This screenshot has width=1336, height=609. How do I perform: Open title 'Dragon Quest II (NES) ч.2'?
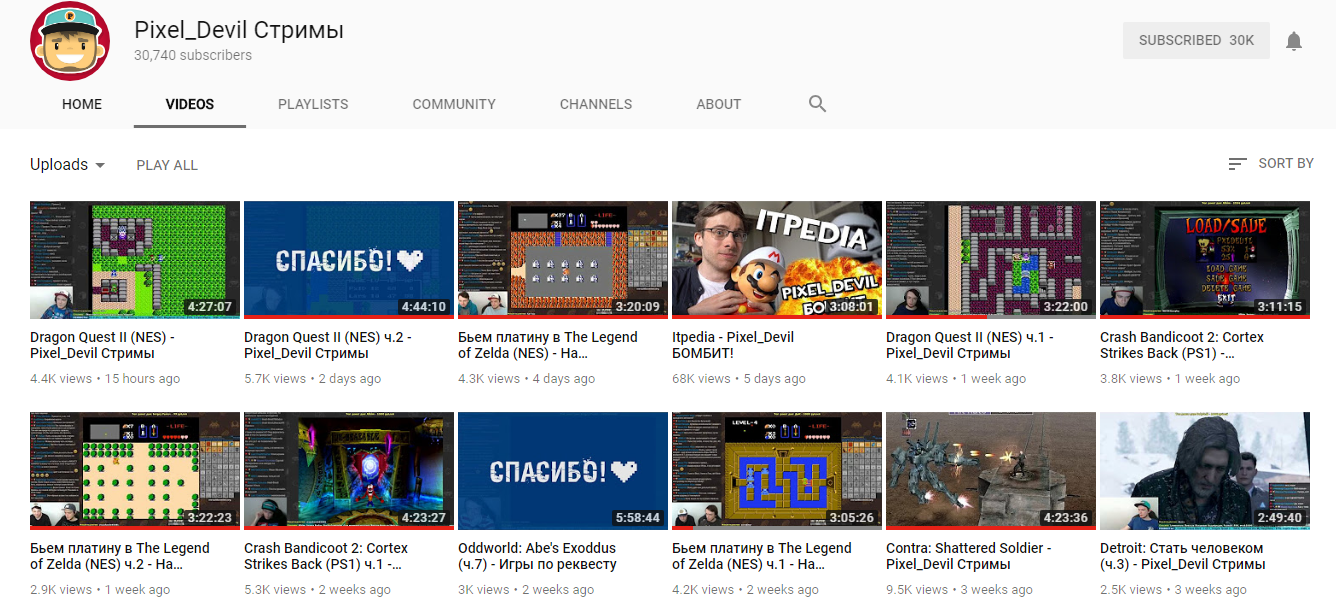click(x=328, y=345)
